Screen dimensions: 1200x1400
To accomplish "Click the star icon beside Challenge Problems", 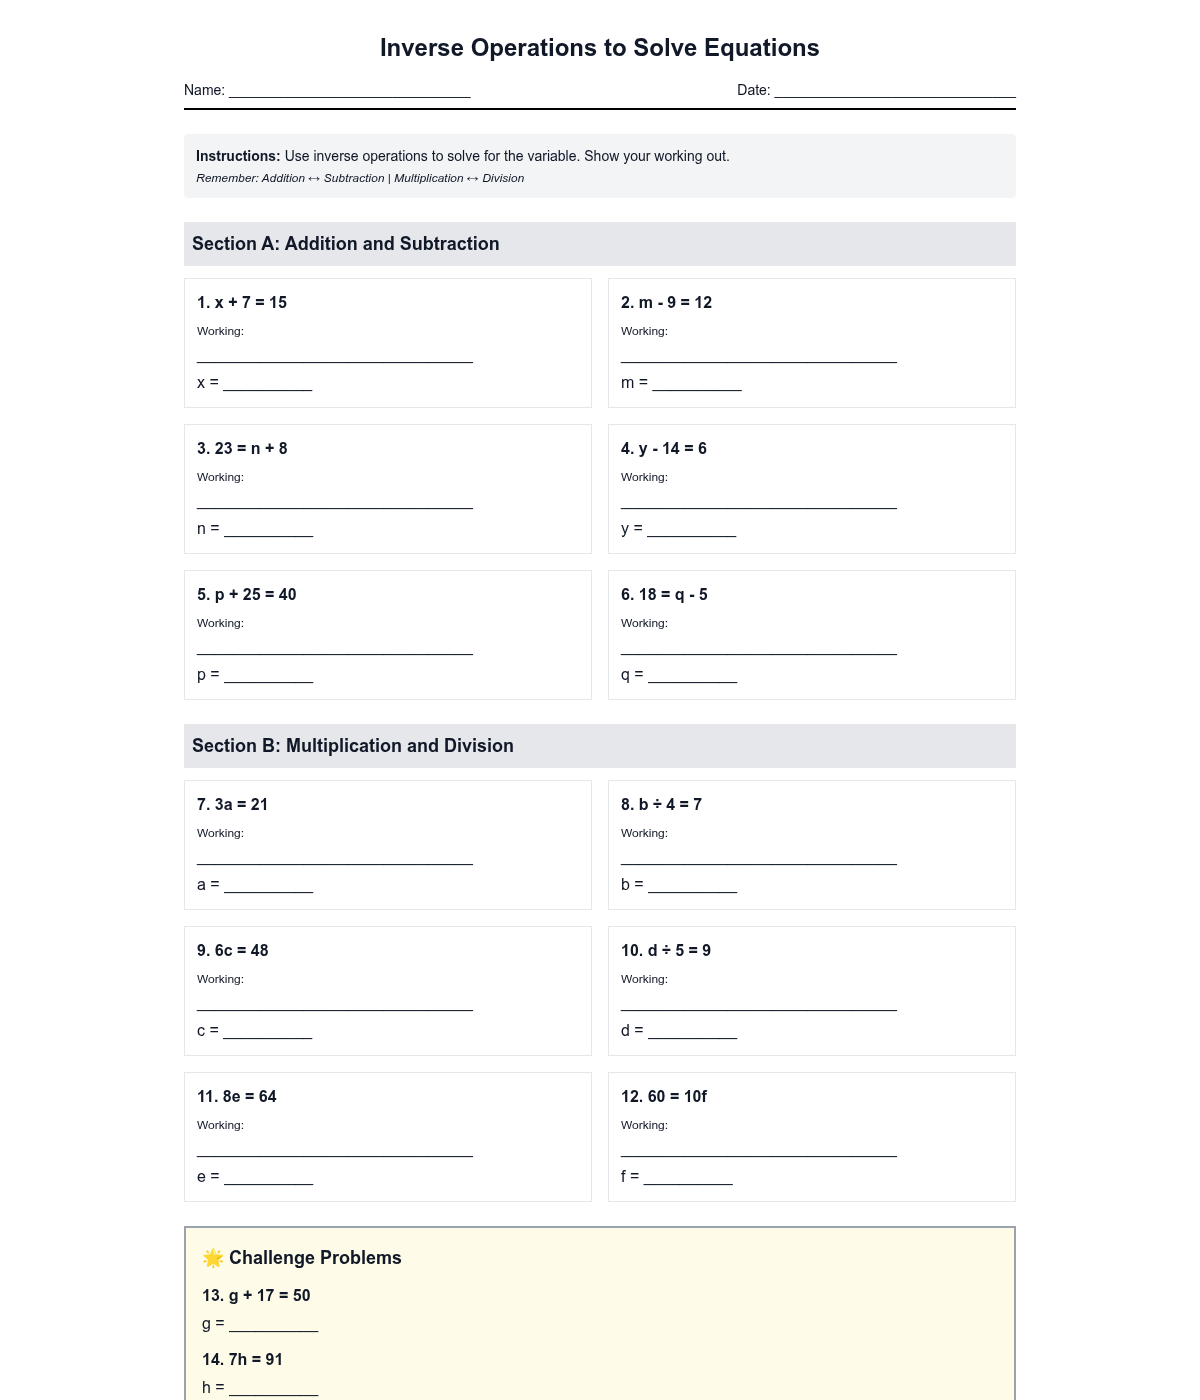I will [213, 1258].
